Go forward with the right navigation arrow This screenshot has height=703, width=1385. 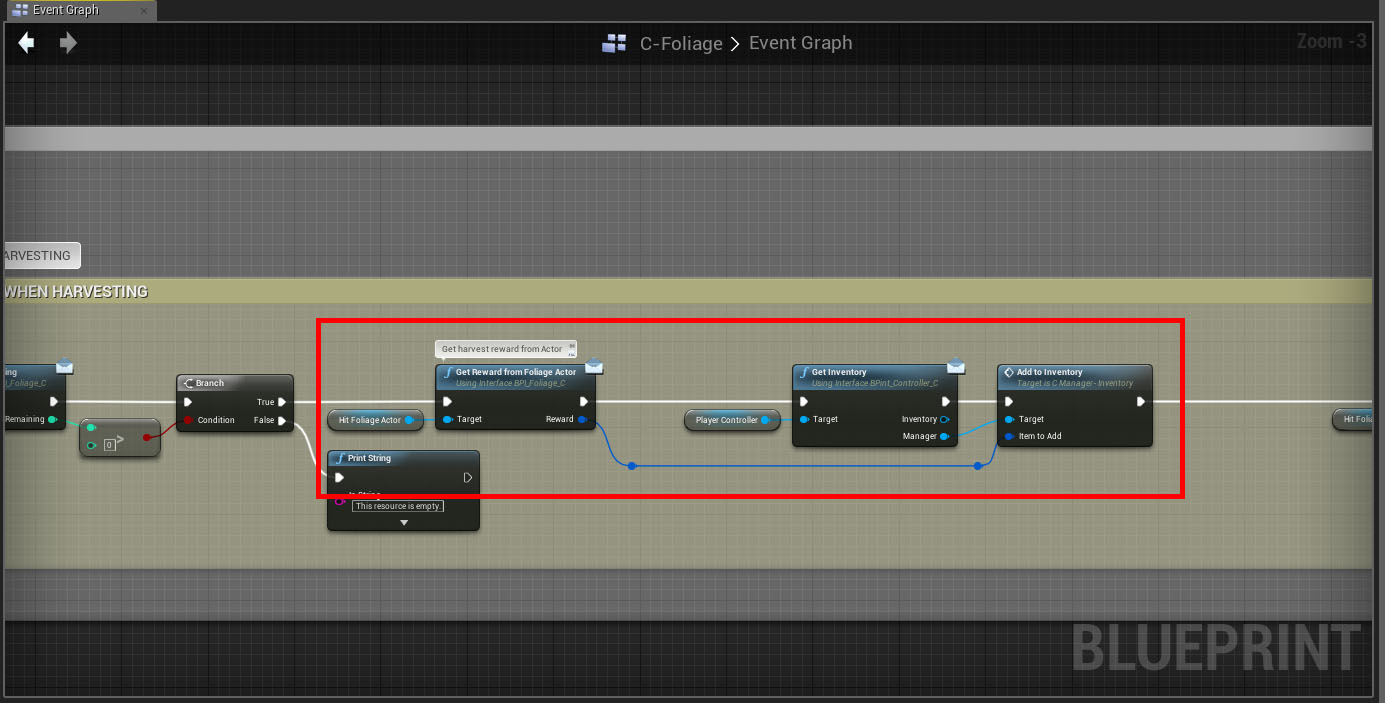[68, 43]
